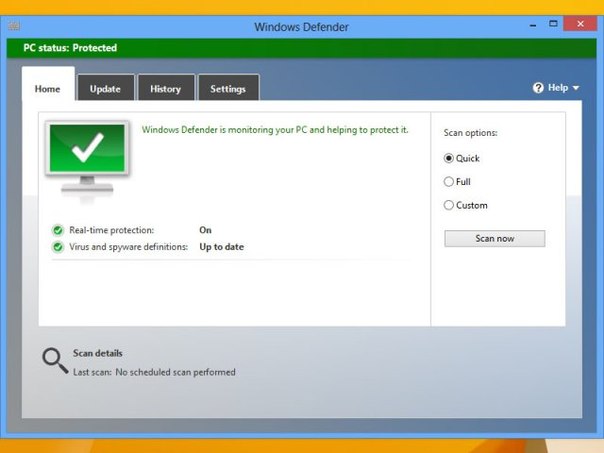
Task: Click the 'Scan details' heading
Action: click(x=97, y=353)
